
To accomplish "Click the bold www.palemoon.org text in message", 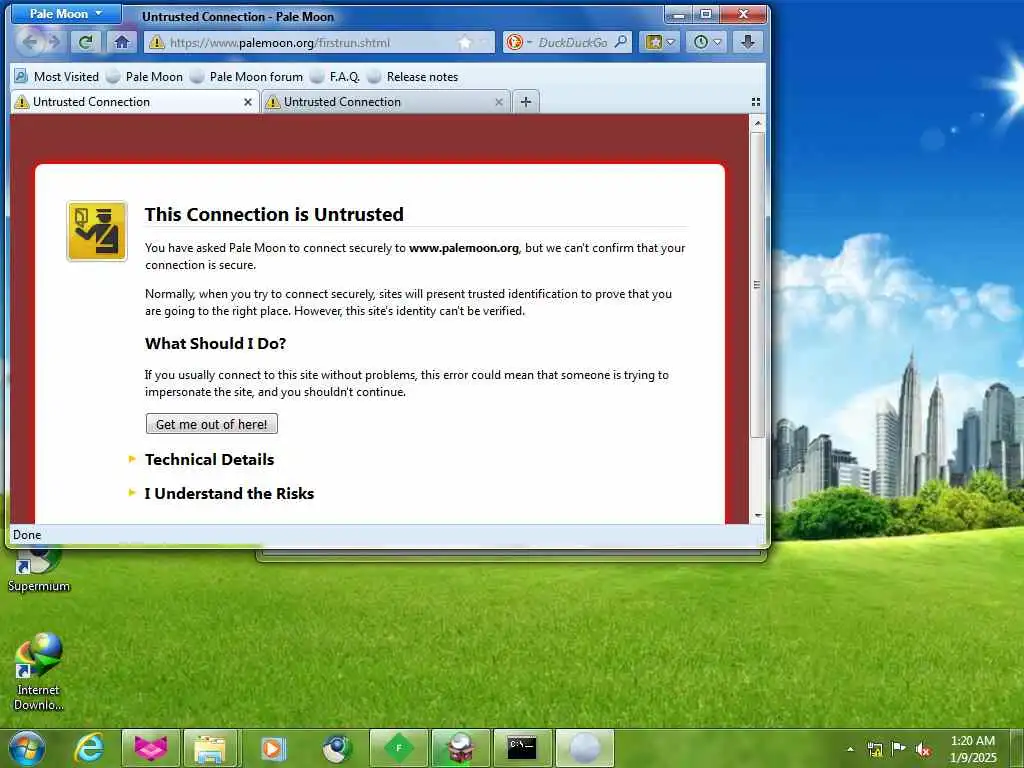I will (x=464, y=248).
